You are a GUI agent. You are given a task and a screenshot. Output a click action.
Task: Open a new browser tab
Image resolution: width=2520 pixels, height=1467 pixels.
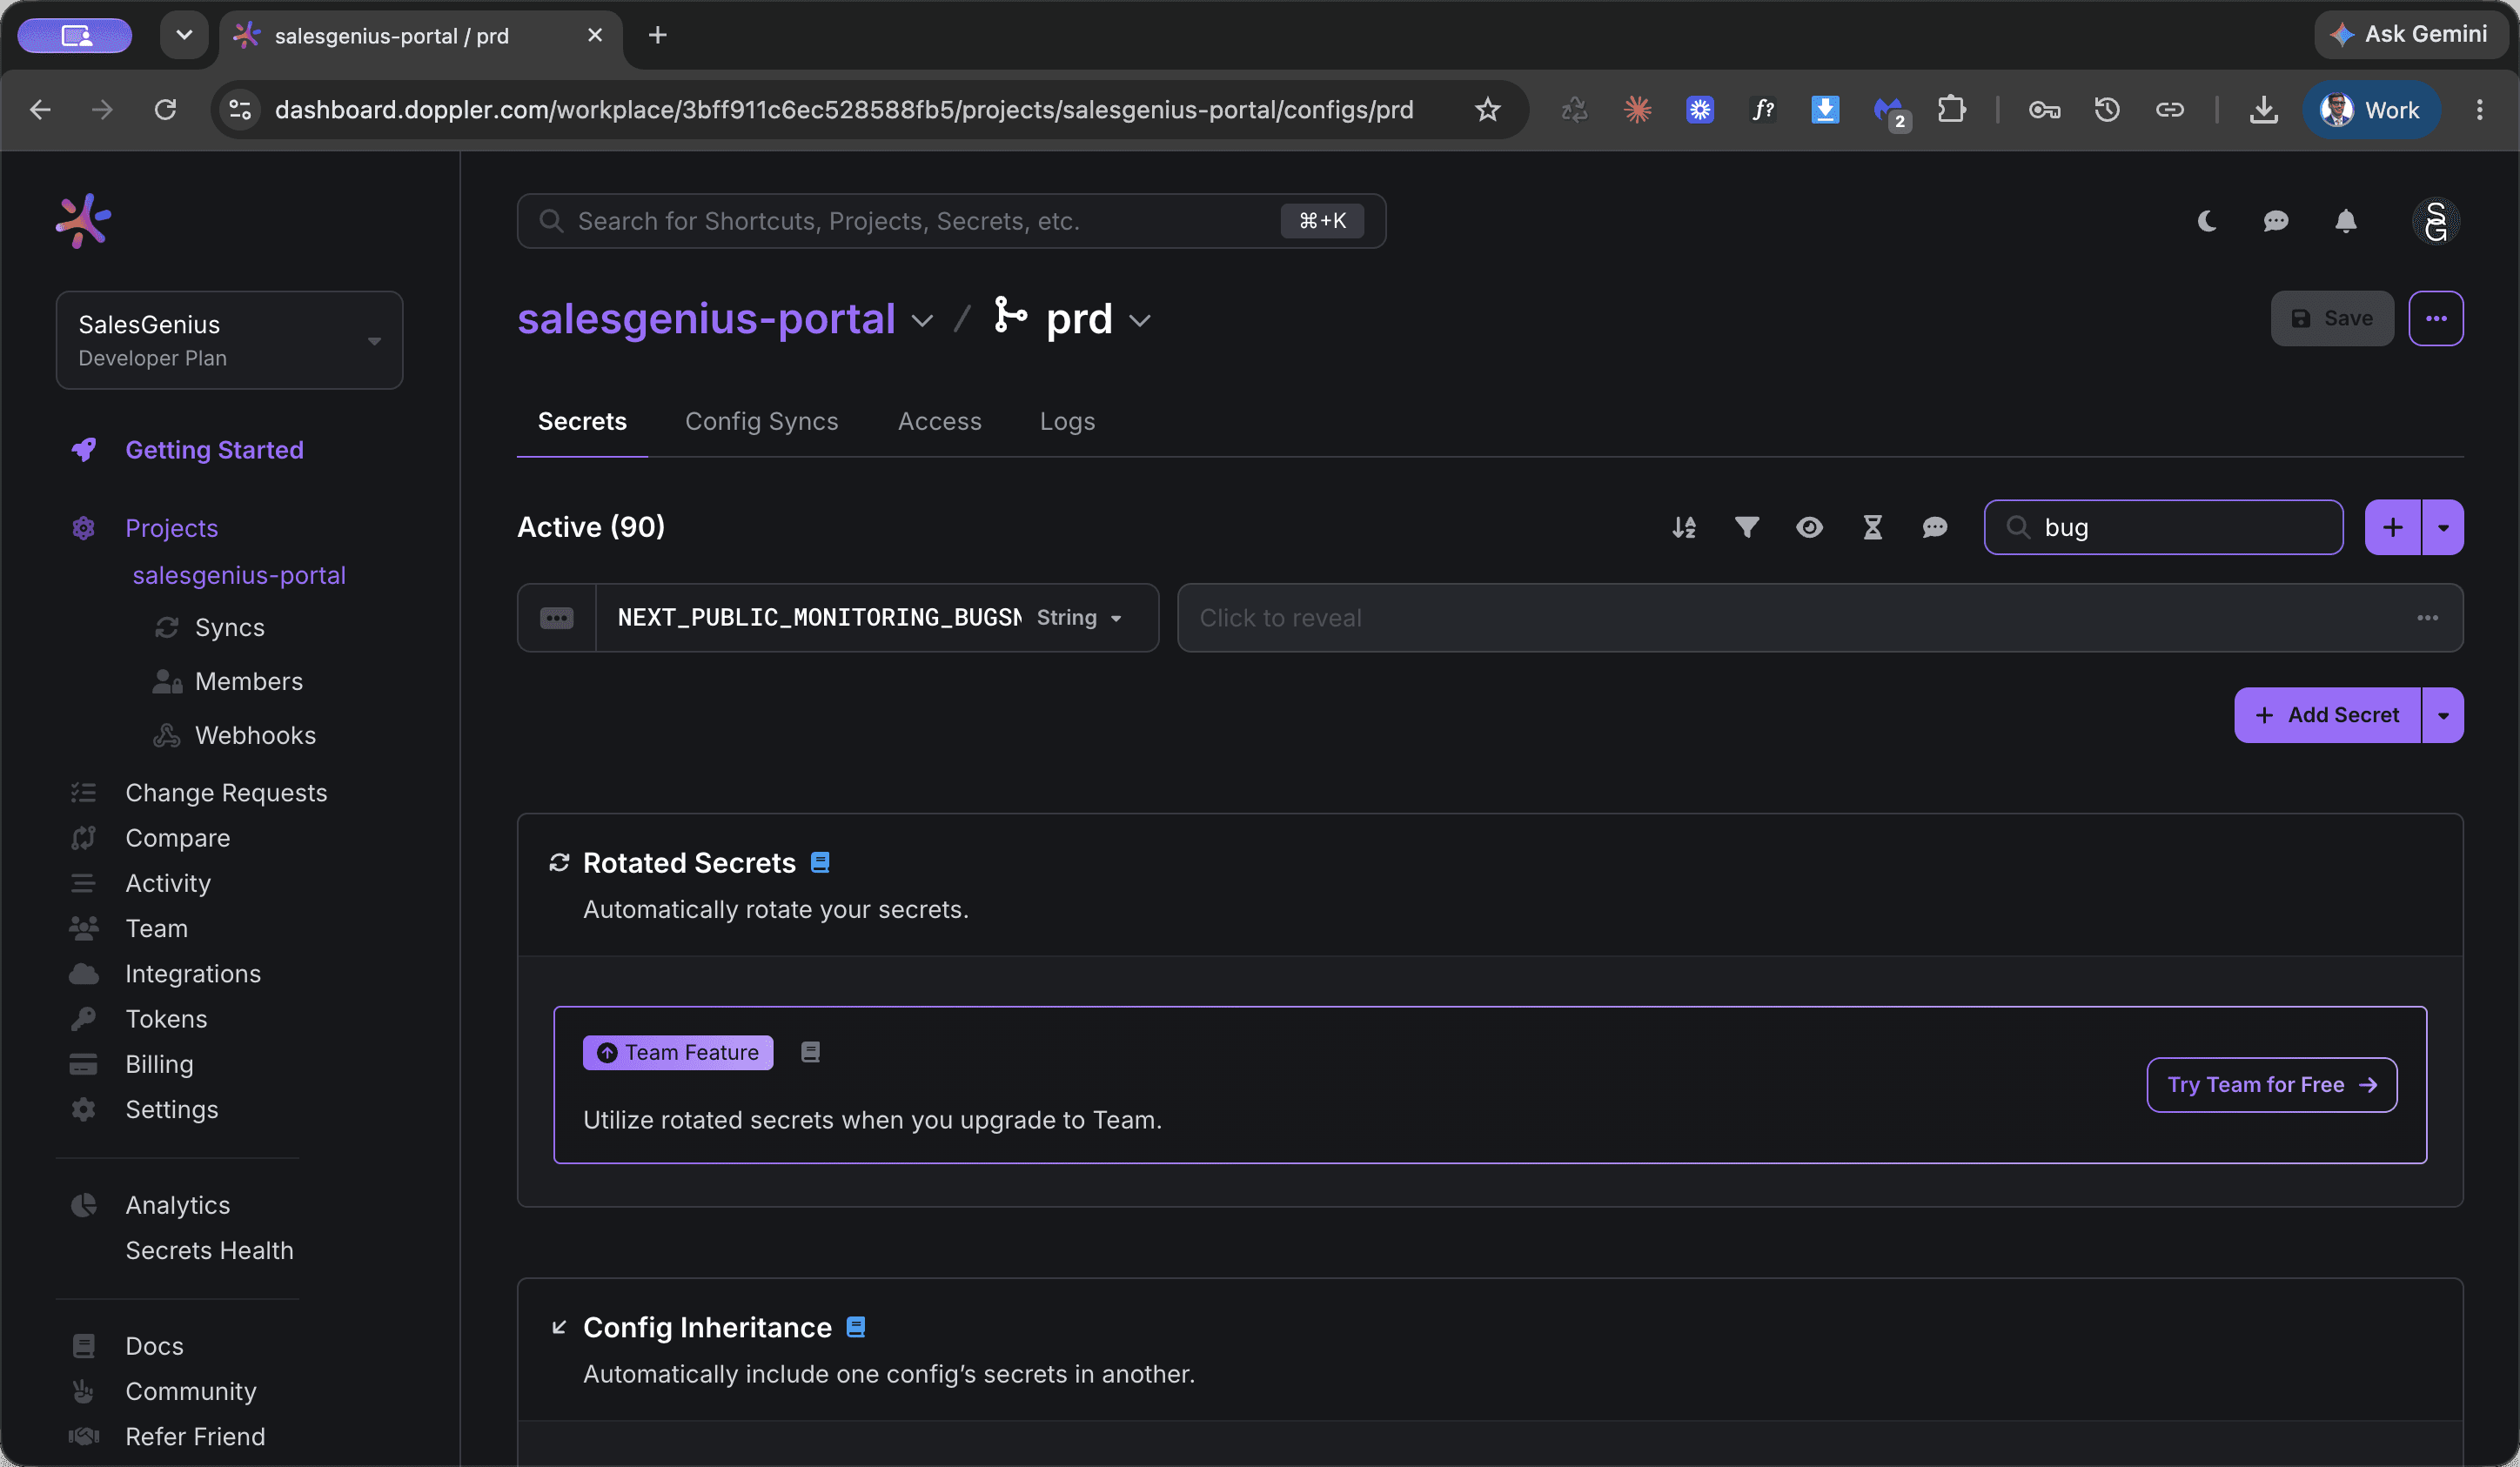pos(657,35)
